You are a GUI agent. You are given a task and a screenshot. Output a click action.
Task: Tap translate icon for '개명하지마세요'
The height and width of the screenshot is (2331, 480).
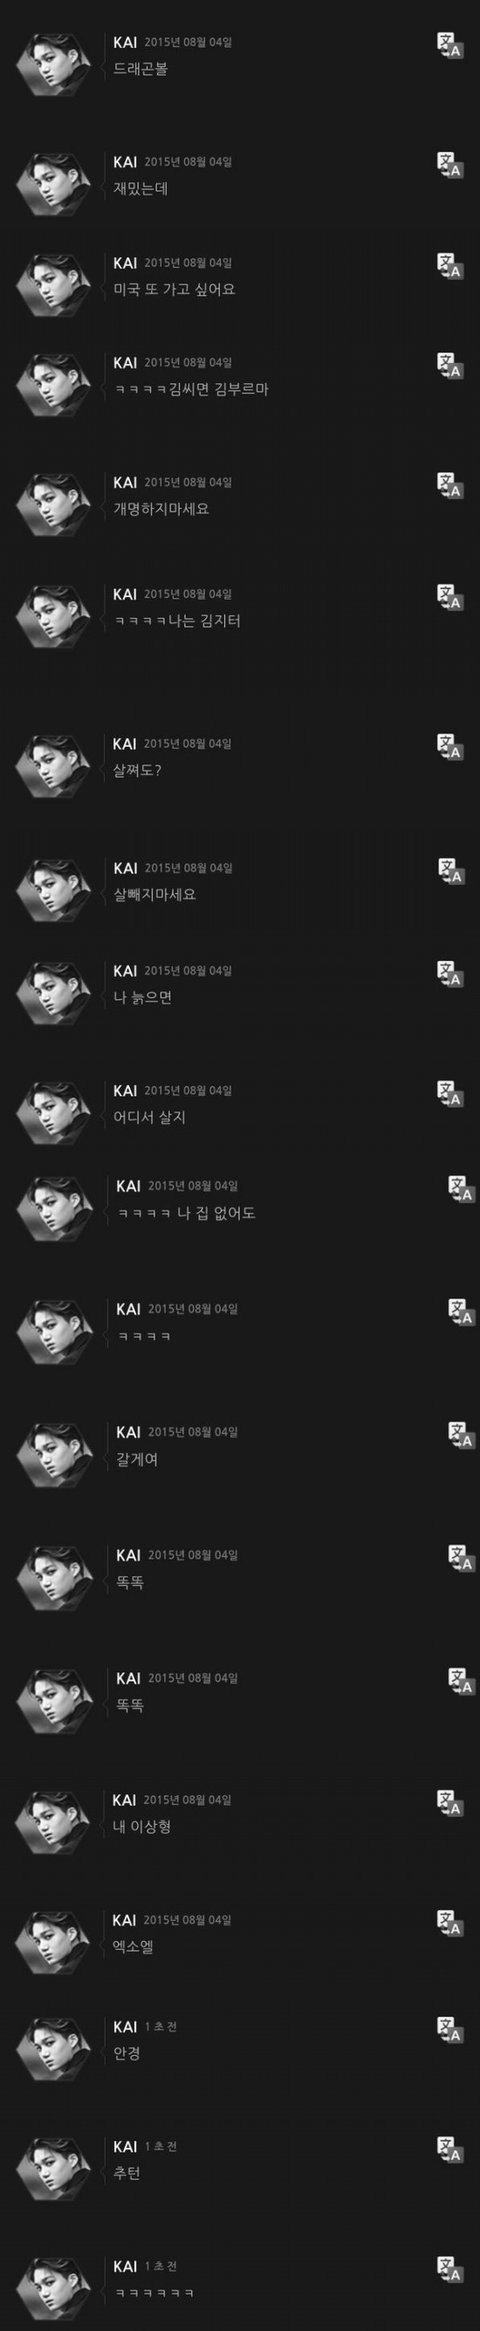(450, 486)
